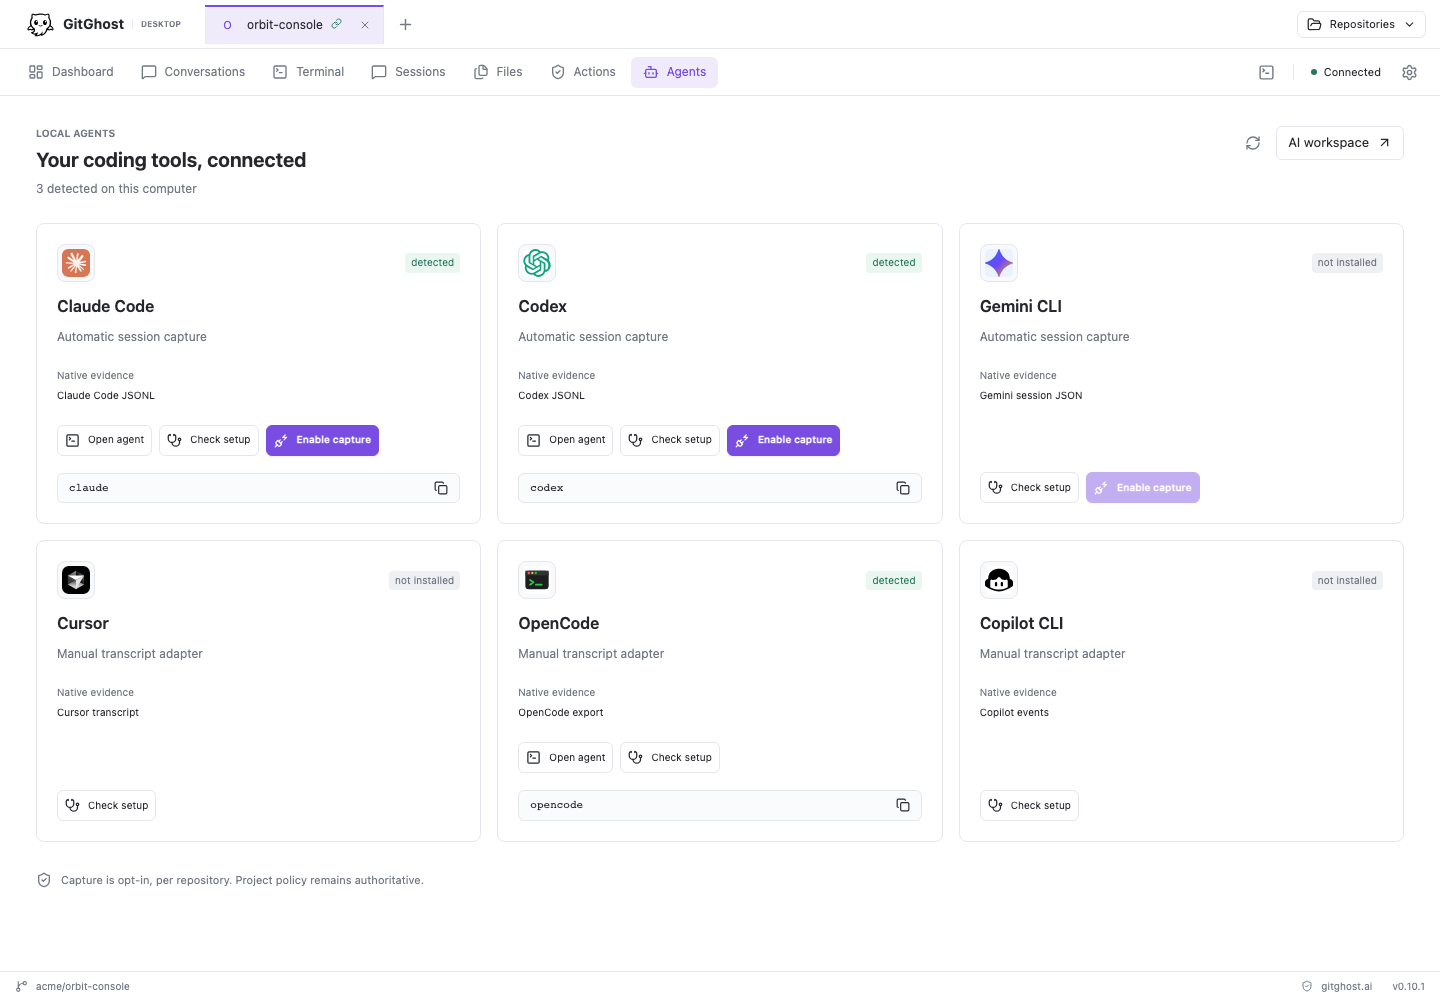Check setup for Codex

670,440
